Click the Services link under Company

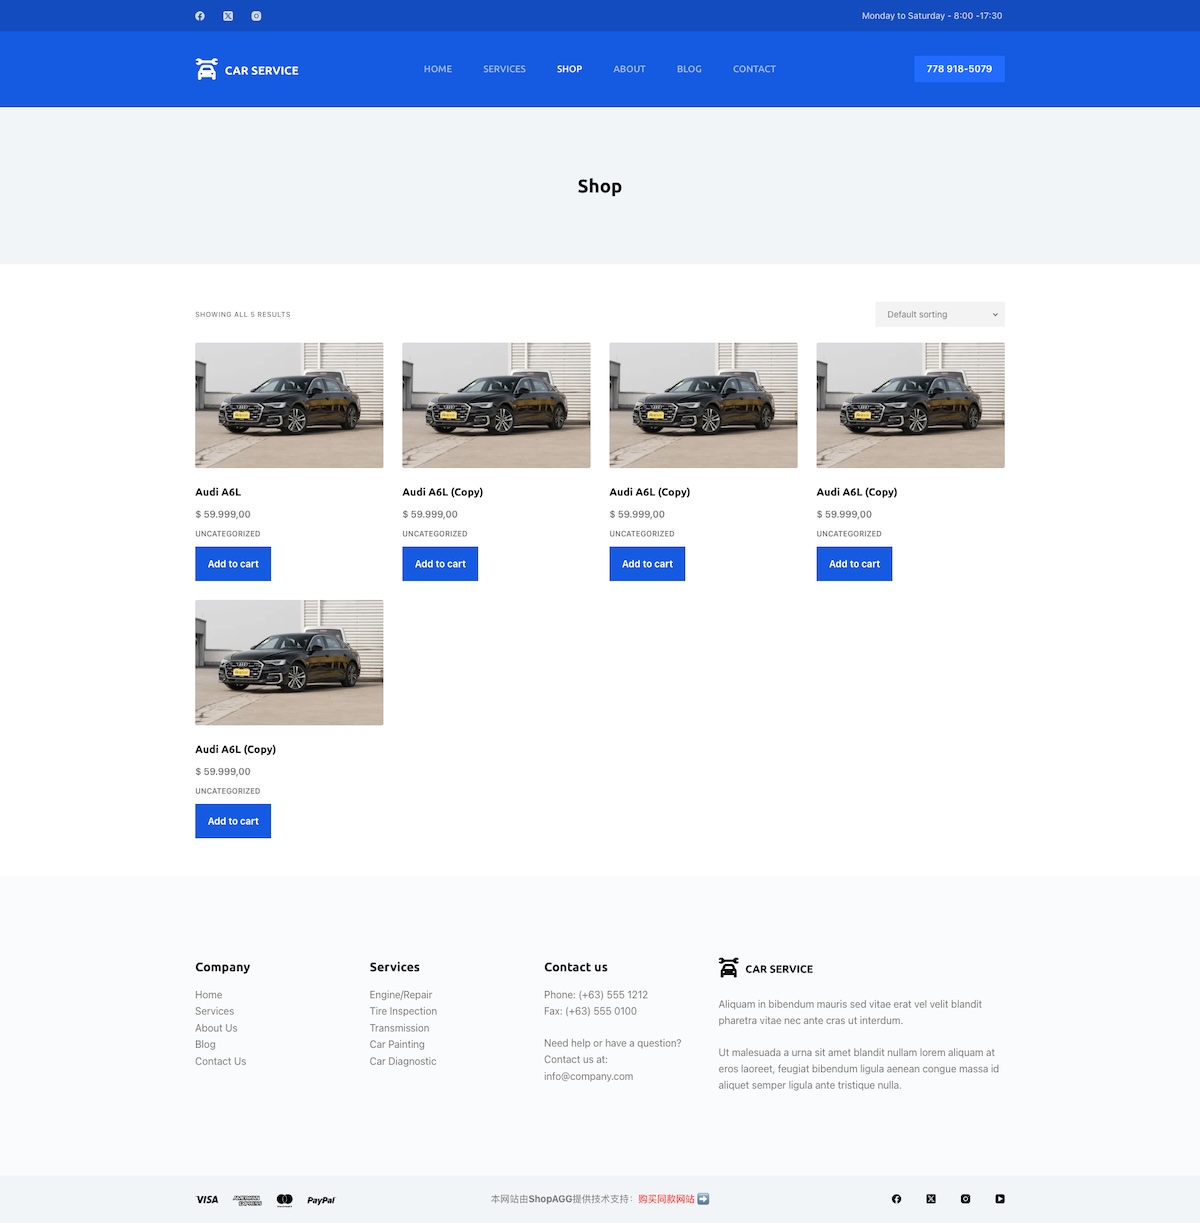(x=215, y=1011)
